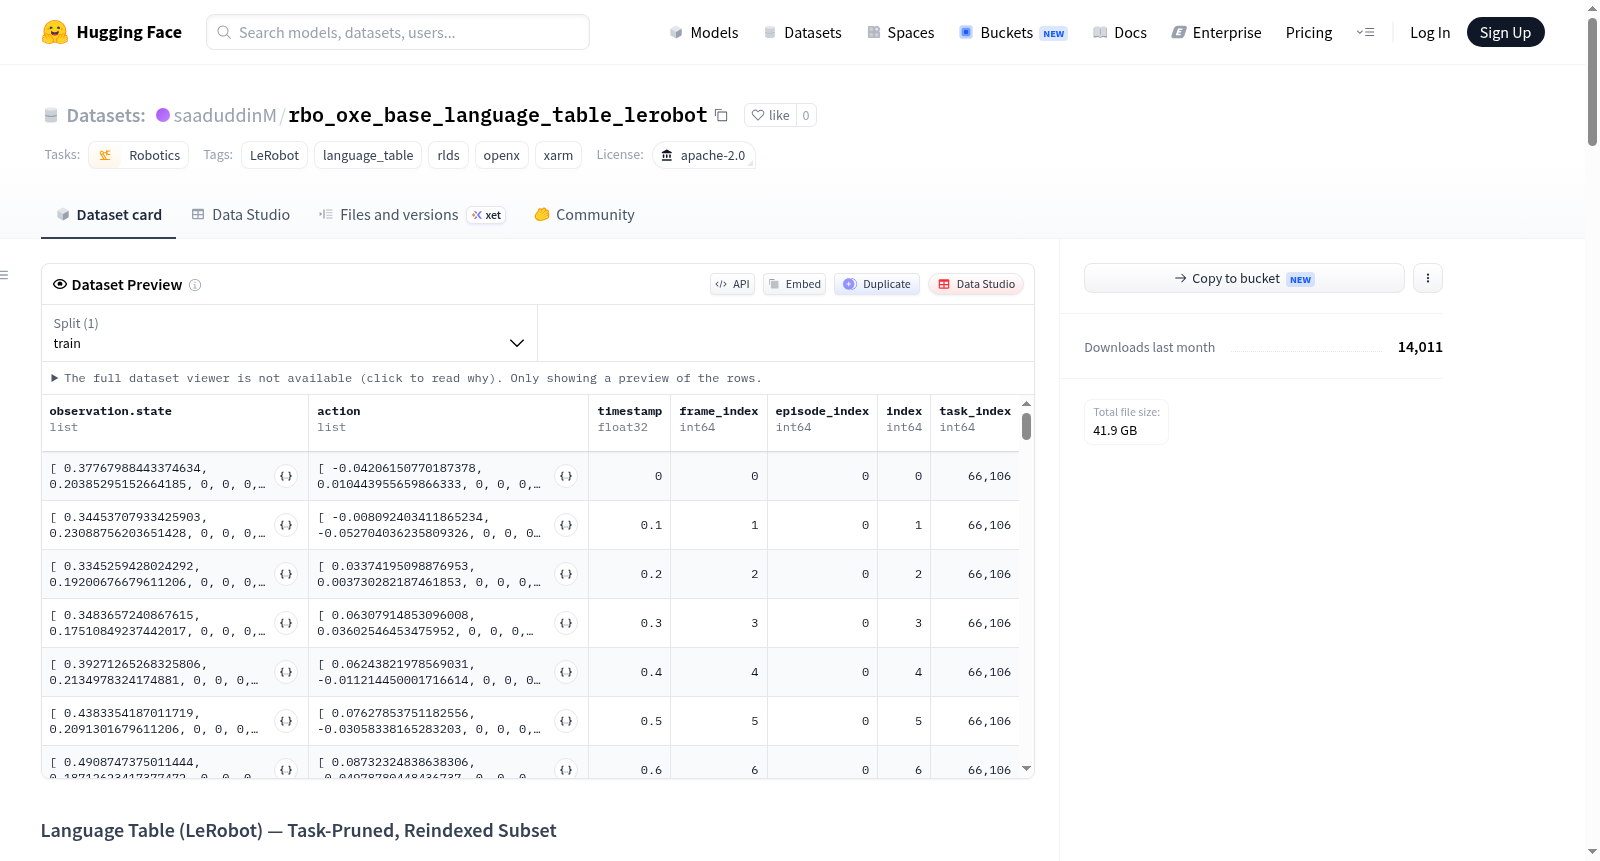Open the navigation overflow menu icon
This screenshot has width=1600, height=861.
click(1365, 32)
